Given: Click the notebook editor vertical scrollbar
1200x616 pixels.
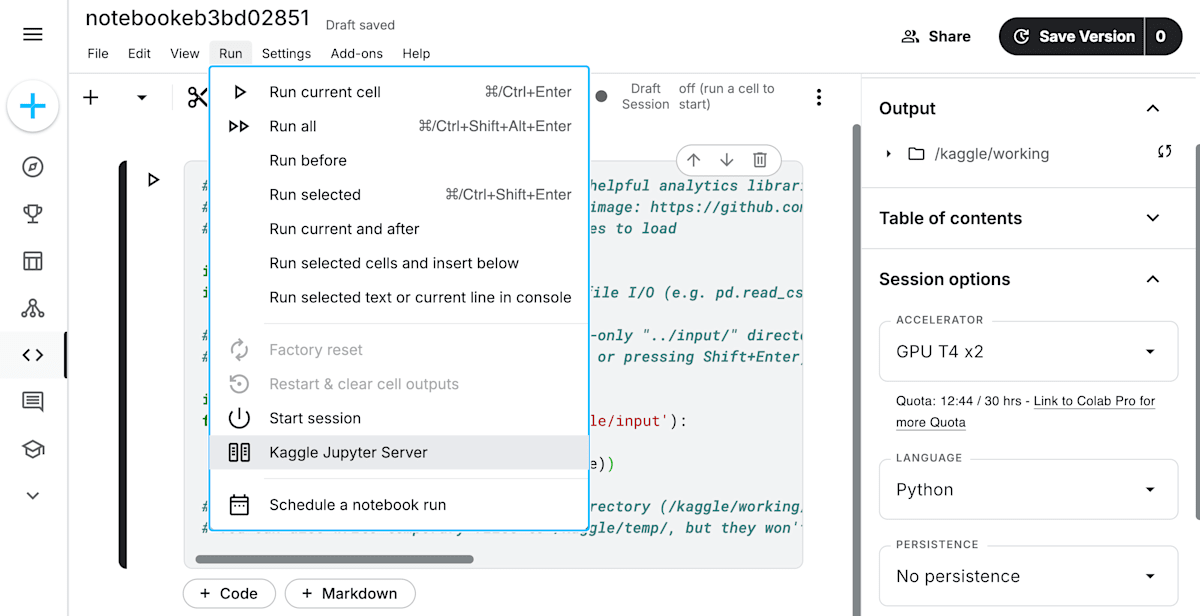Looking at the screenshot, I should [x=856, y=370].
